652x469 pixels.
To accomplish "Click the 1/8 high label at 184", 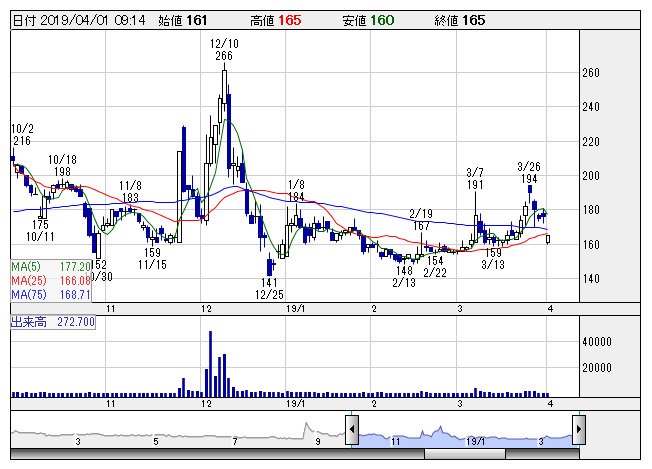I will [296, 191].
